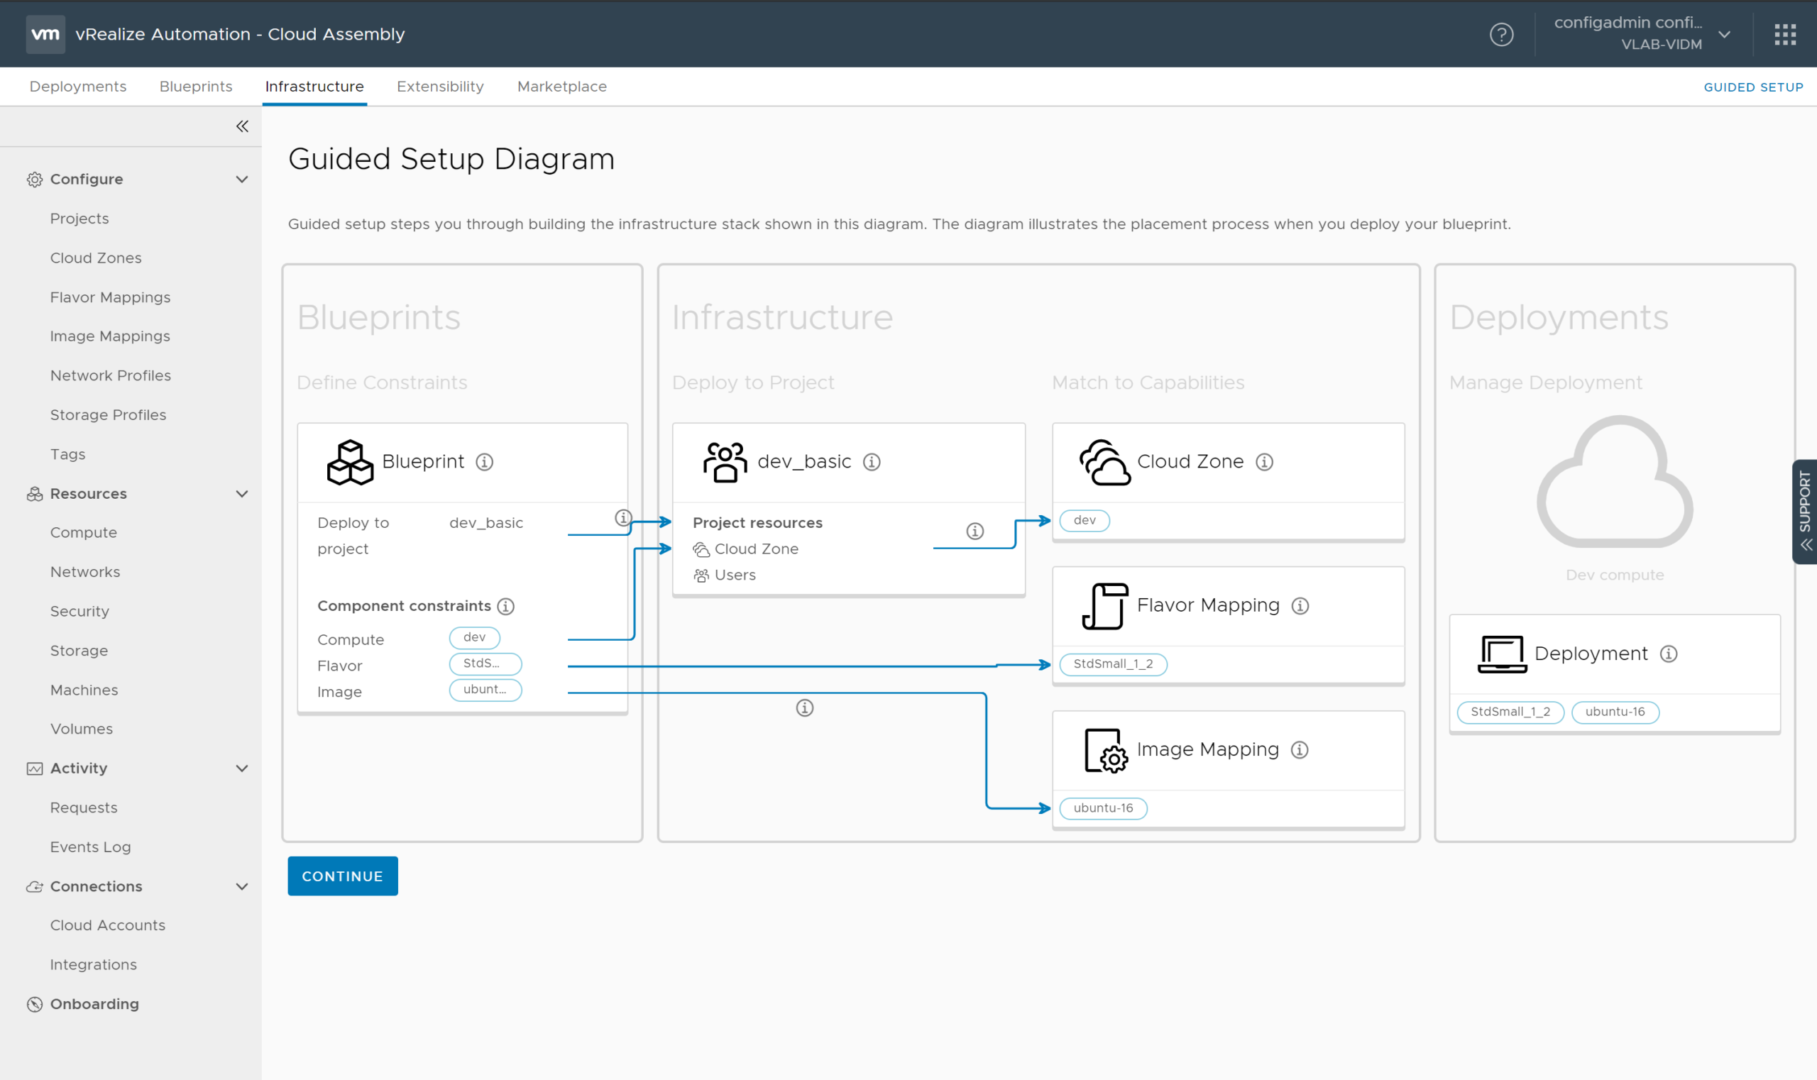
Task: Collapse the Resources section chevron
Action: click(242, 494)
